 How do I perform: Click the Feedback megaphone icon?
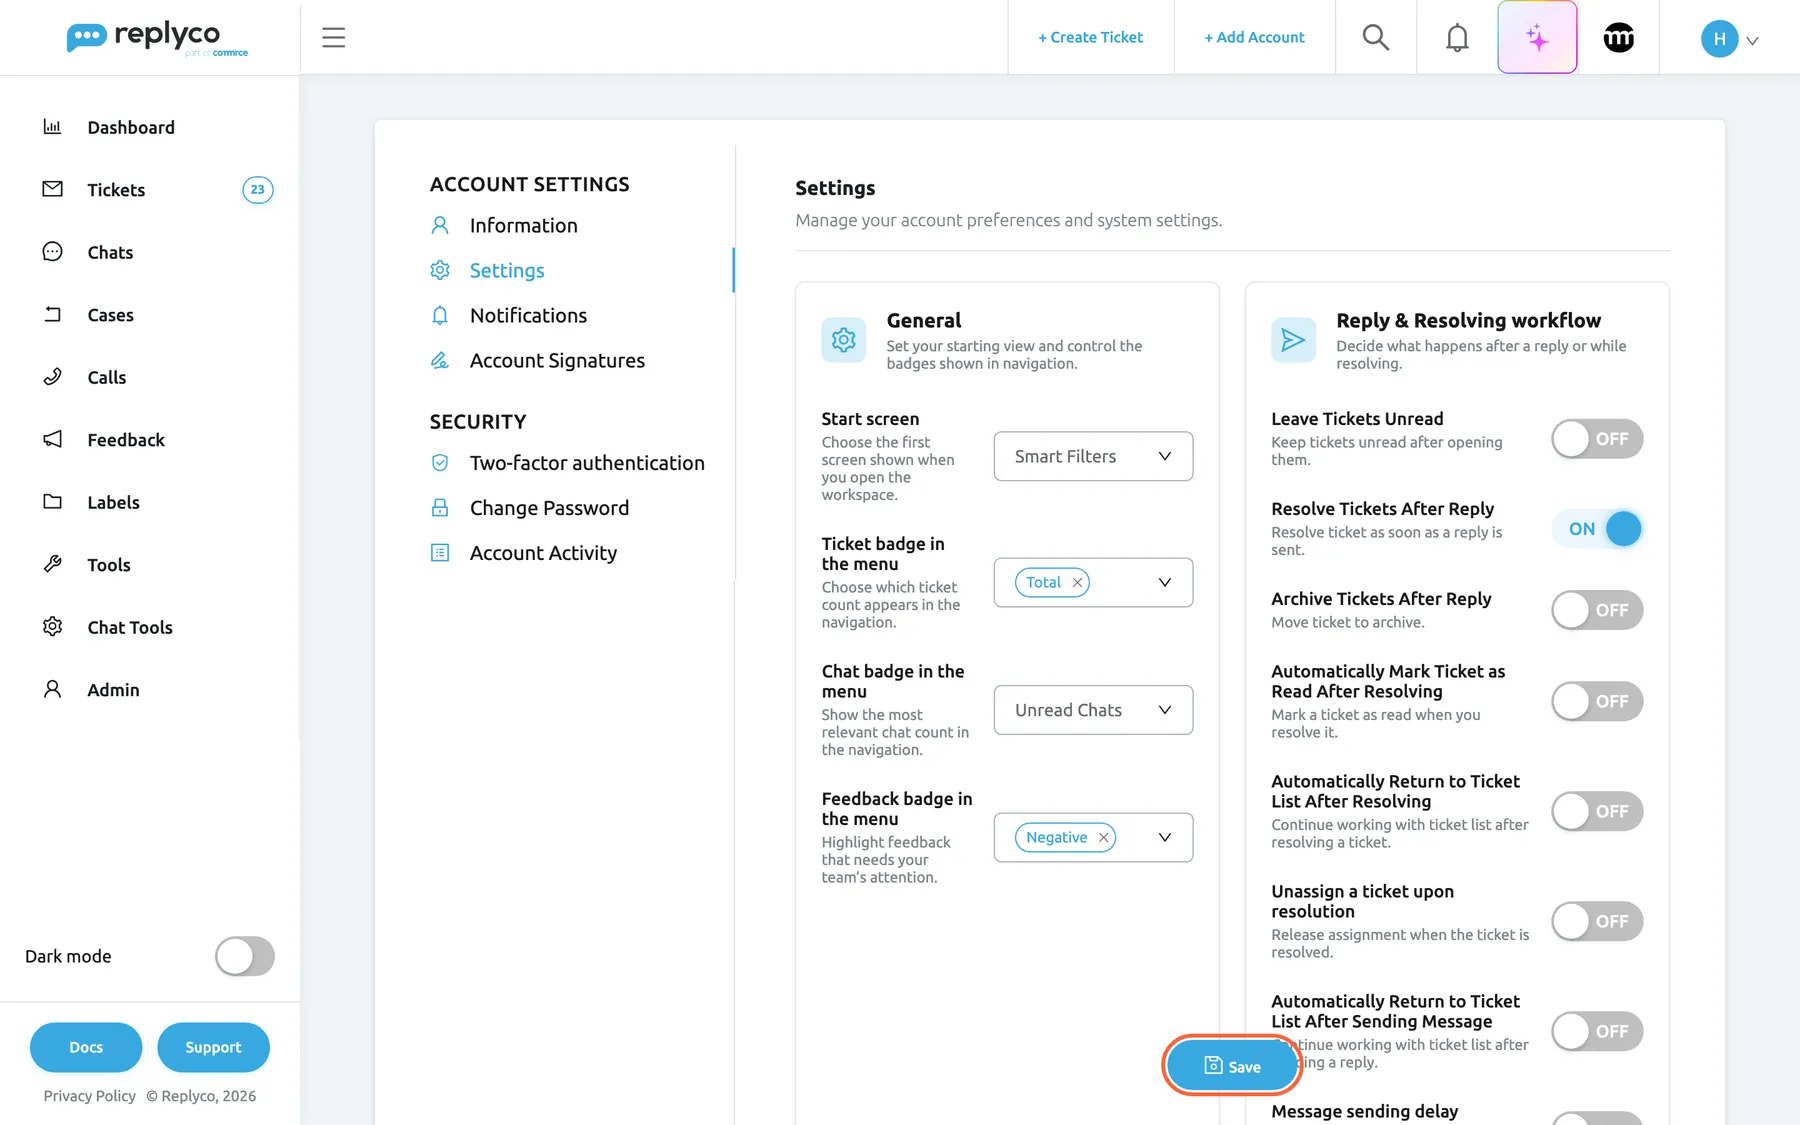click(x=52, y=439)
